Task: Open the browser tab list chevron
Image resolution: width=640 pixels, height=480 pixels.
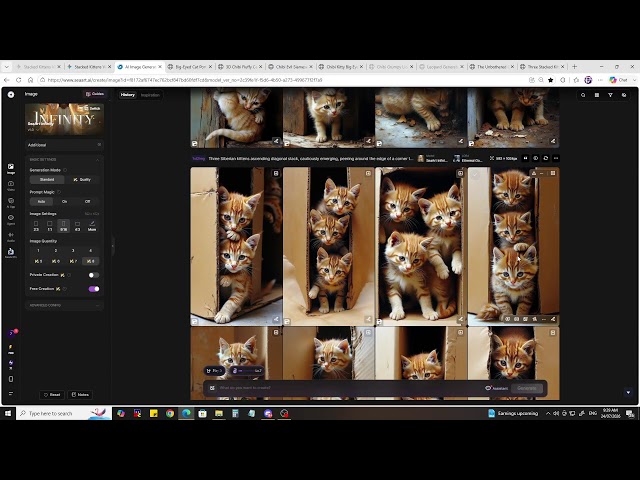Action: 6,67
